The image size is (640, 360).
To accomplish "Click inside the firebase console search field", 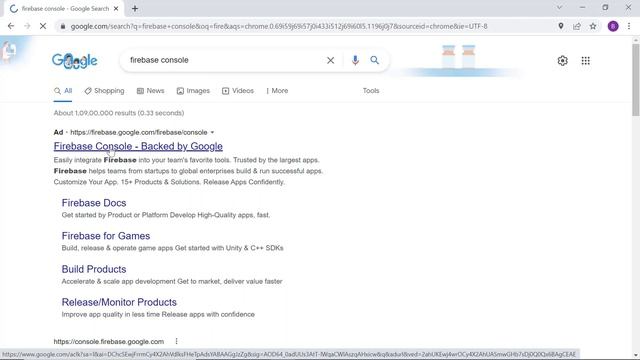I will (x=224, y=60).
